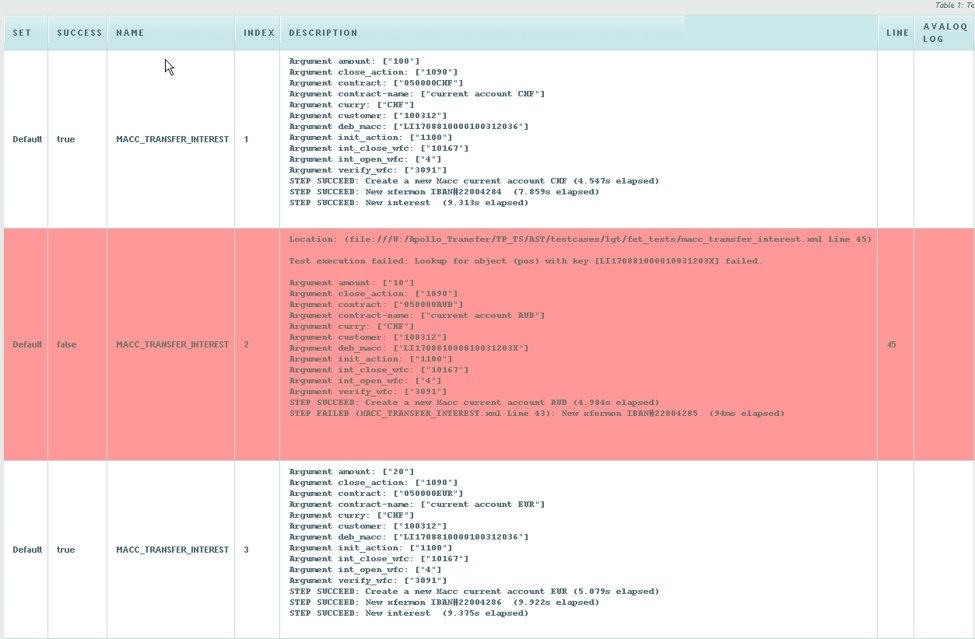Click contract-name 'current account CHF' argument line
The width and height of the screenshot is (975, 639).
[x=417, y=94]
